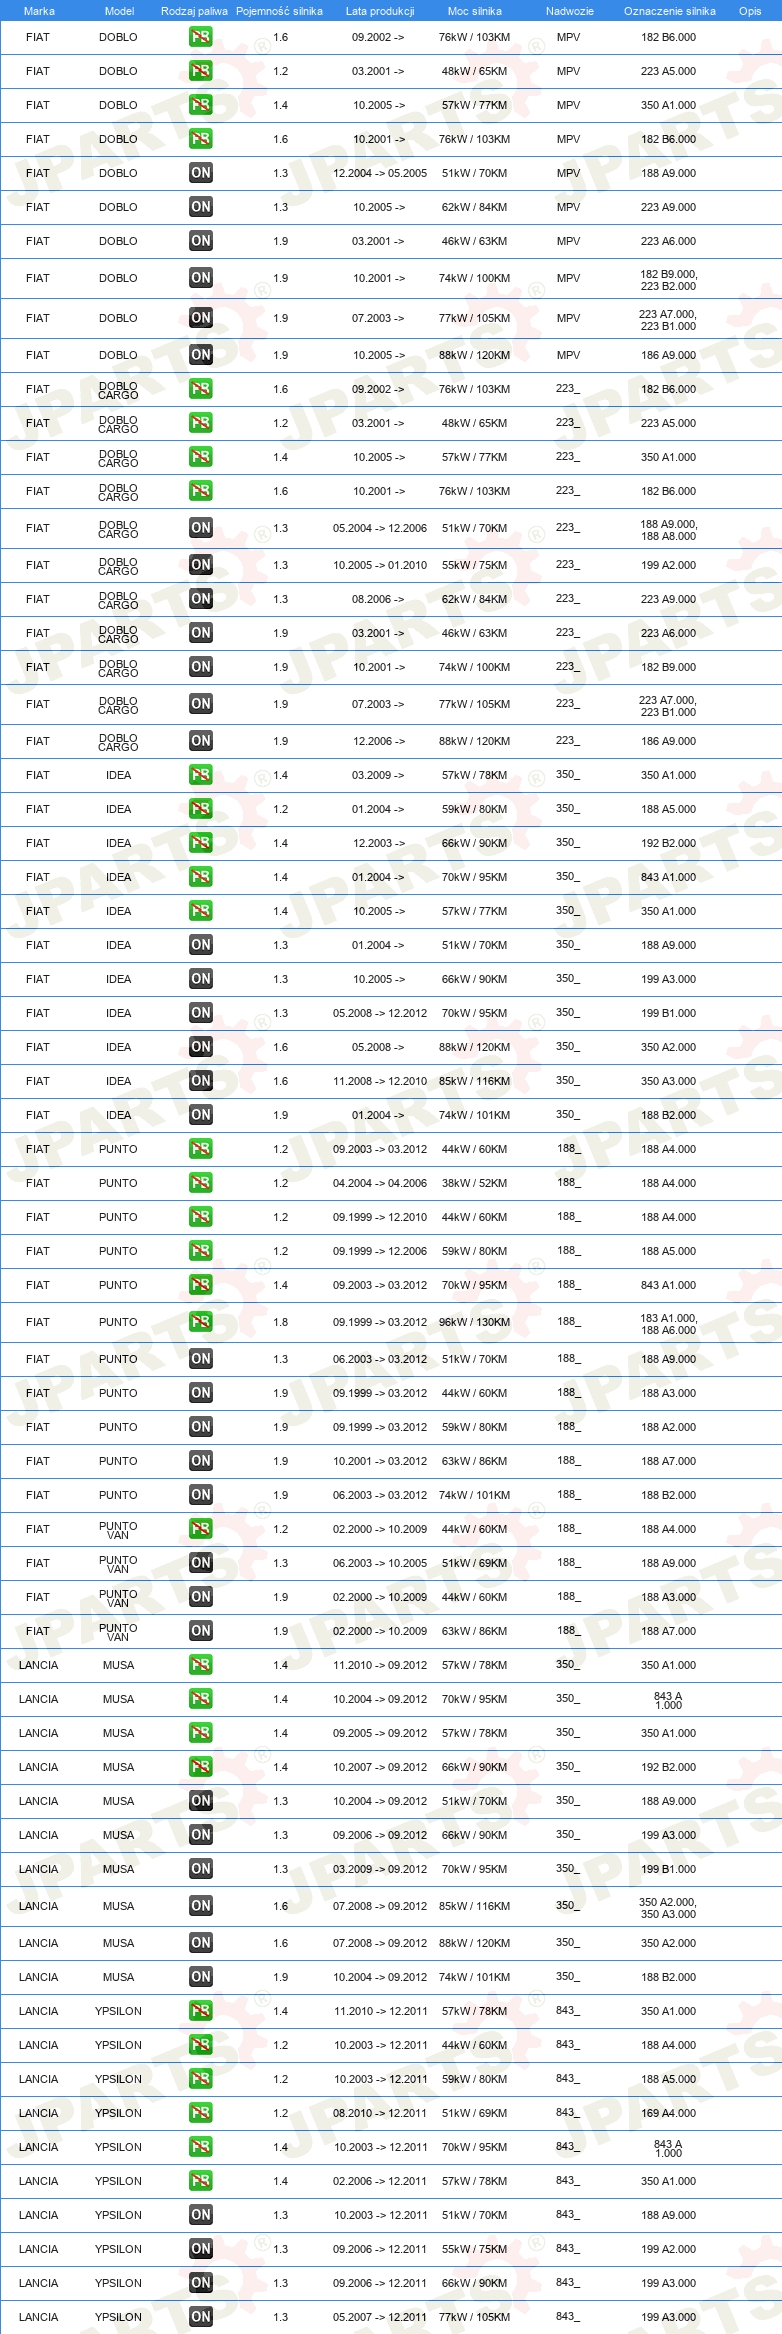Click ON fuel icon in Doblo MPV 186 A9.000 row

(x=201, y=355)
